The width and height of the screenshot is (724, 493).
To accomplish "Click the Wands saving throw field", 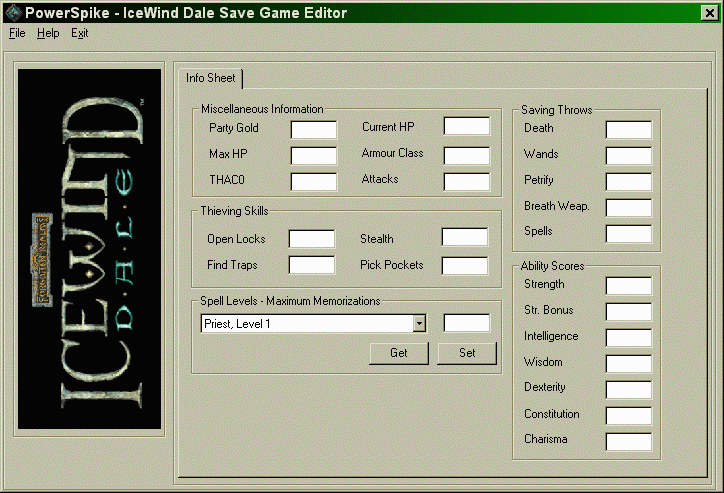I will pyautogui.click(x=628, y=156).
